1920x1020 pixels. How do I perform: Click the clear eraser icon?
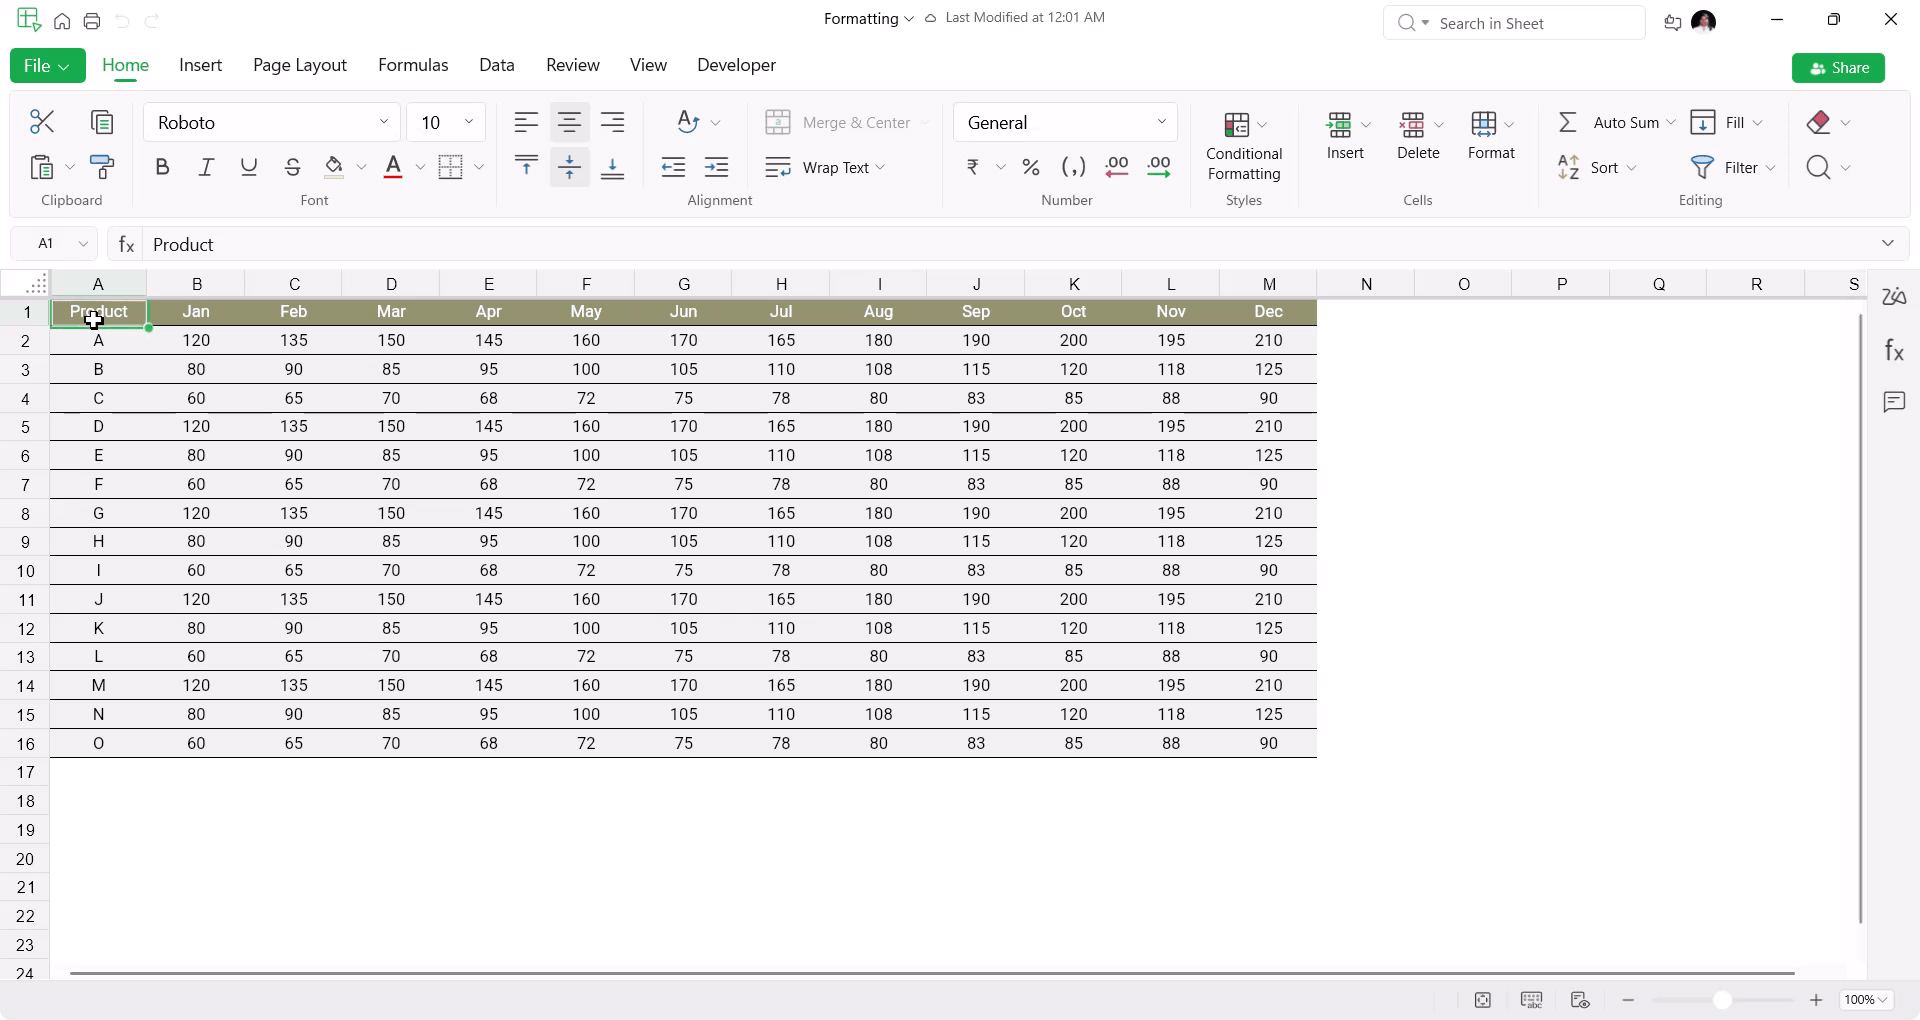(x=1819, y=122)
